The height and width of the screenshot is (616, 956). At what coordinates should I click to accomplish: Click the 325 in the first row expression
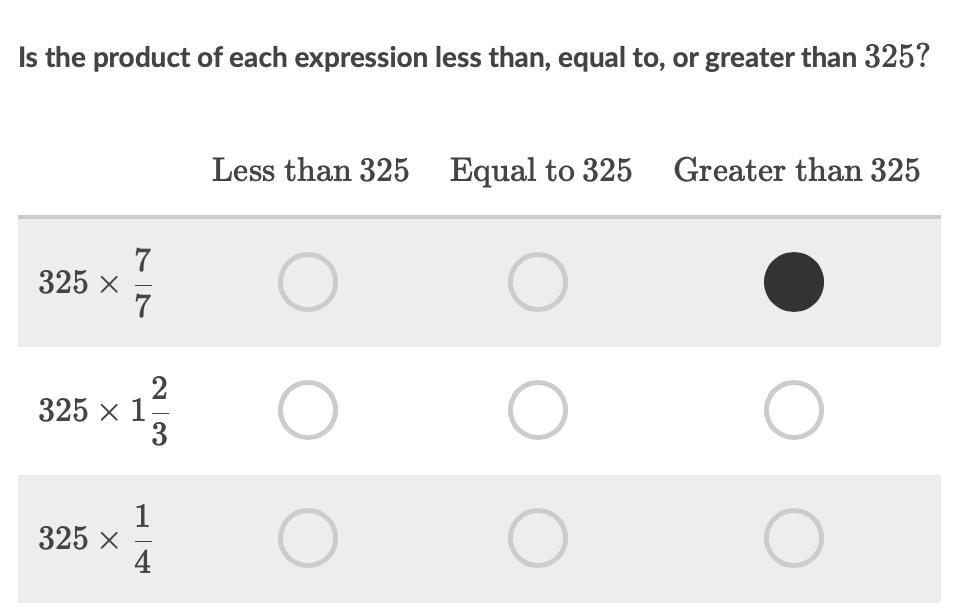[63, 283]
